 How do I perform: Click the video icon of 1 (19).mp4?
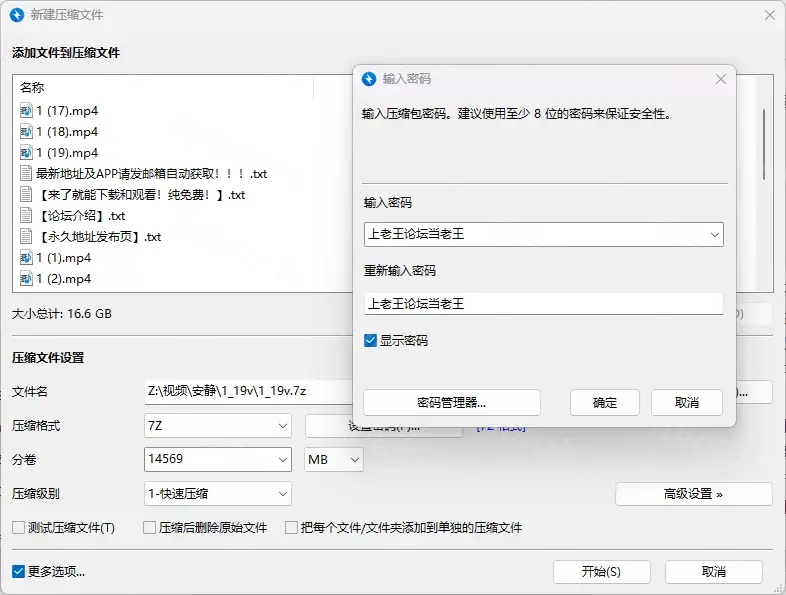point(26,152)
